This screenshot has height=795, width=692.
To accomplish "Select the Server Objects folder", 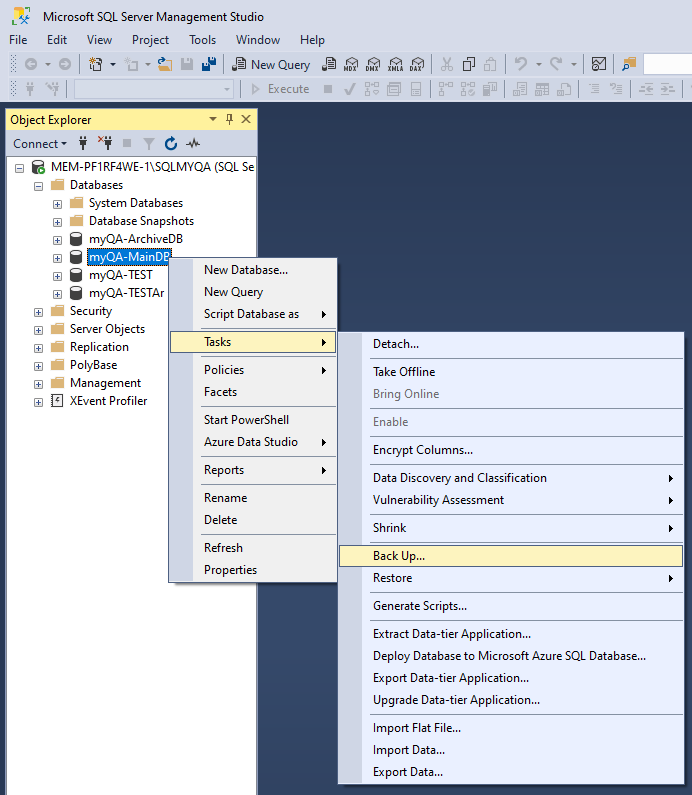I will click(107, 329).
